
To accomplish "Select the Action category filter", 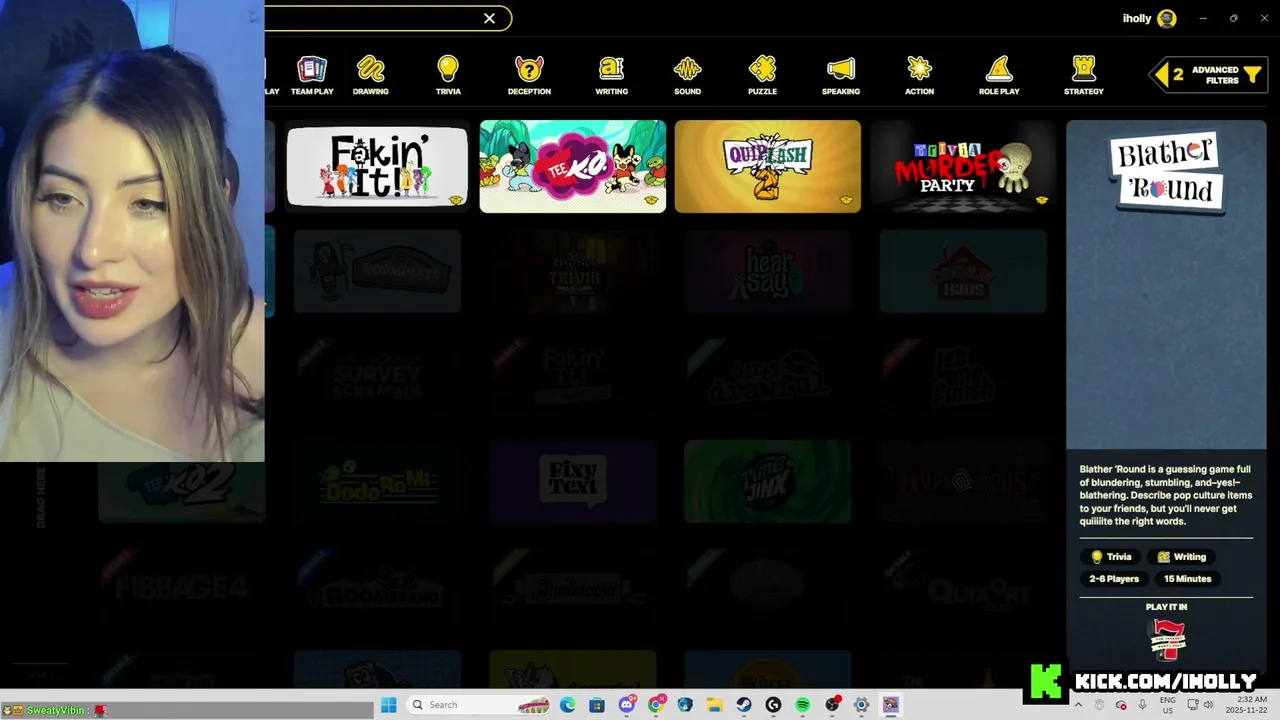I will tap(919, 76).
